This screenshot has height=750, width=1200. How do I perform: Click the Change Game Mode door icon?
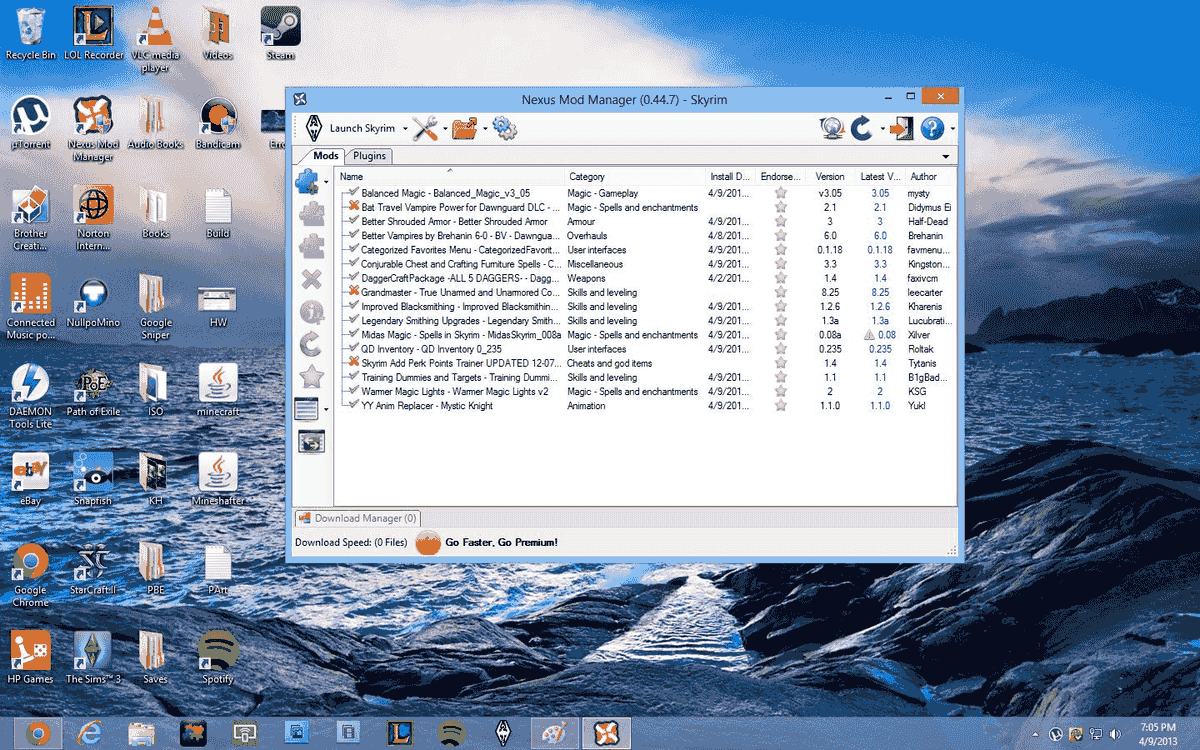click(902, 129)
